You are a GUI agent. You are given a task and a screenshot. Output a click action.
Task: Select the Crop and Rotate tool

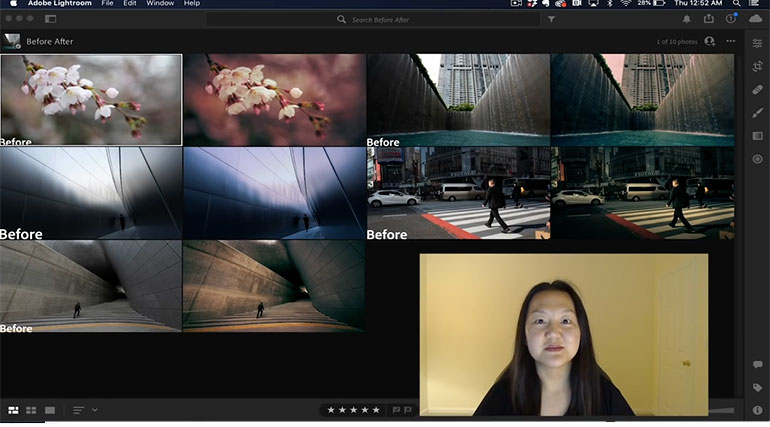tap(757, 66)
